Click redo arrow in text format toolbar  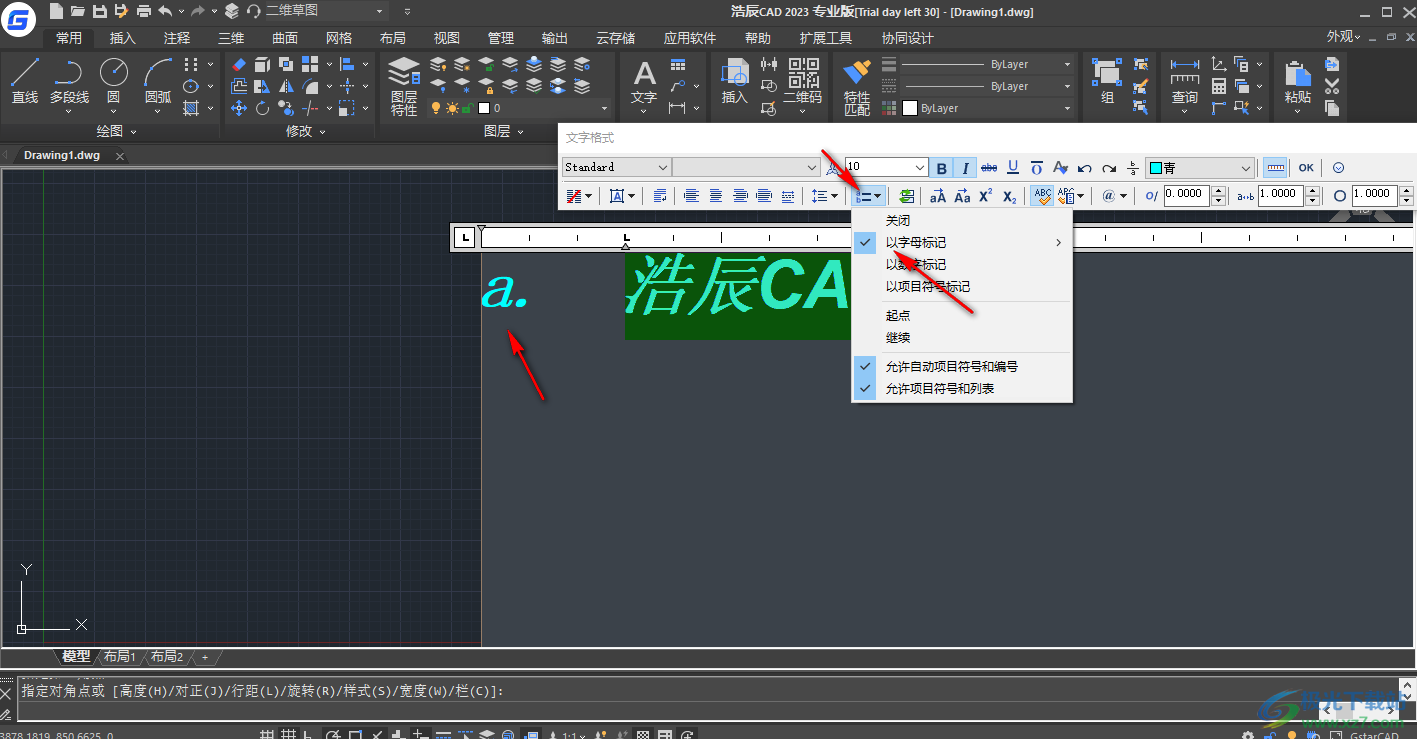click(x=1109, y=168)
